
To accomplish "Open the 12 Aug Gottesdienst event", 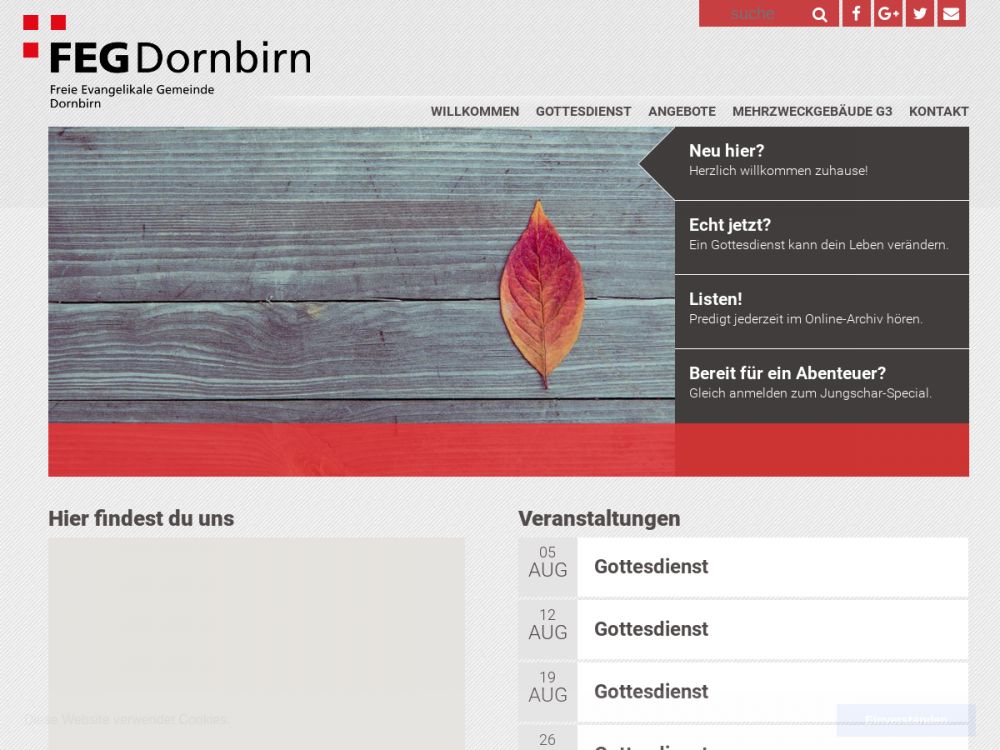I will (x=651, y=629).
